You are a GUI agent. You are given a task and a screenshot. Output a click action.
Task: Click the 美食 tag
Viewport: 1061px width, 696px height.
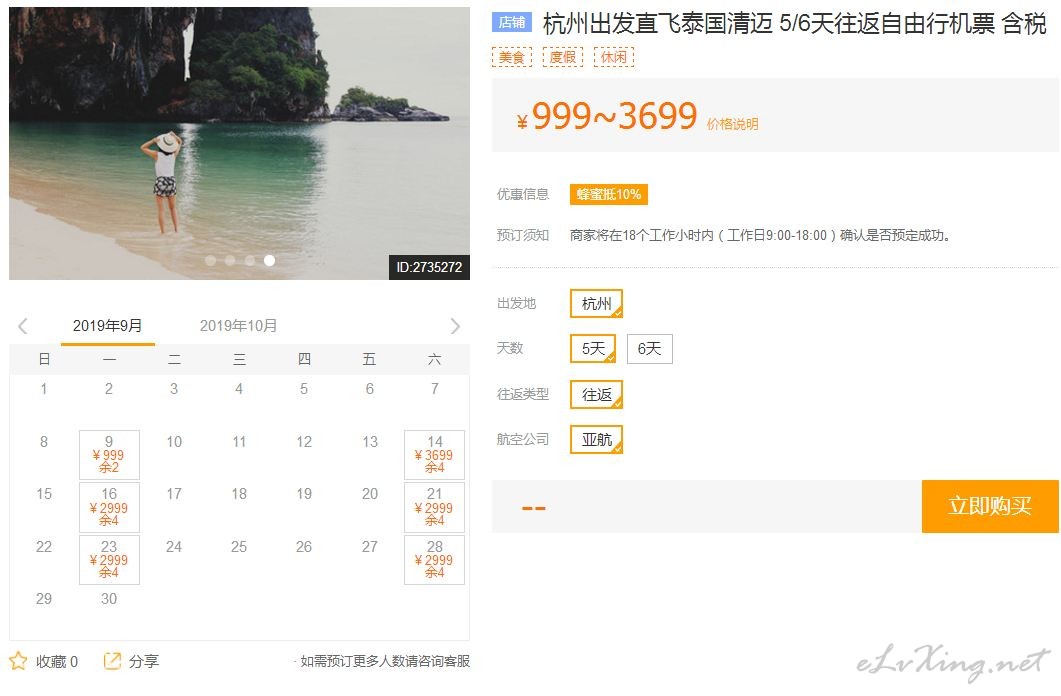pos(512,57)
